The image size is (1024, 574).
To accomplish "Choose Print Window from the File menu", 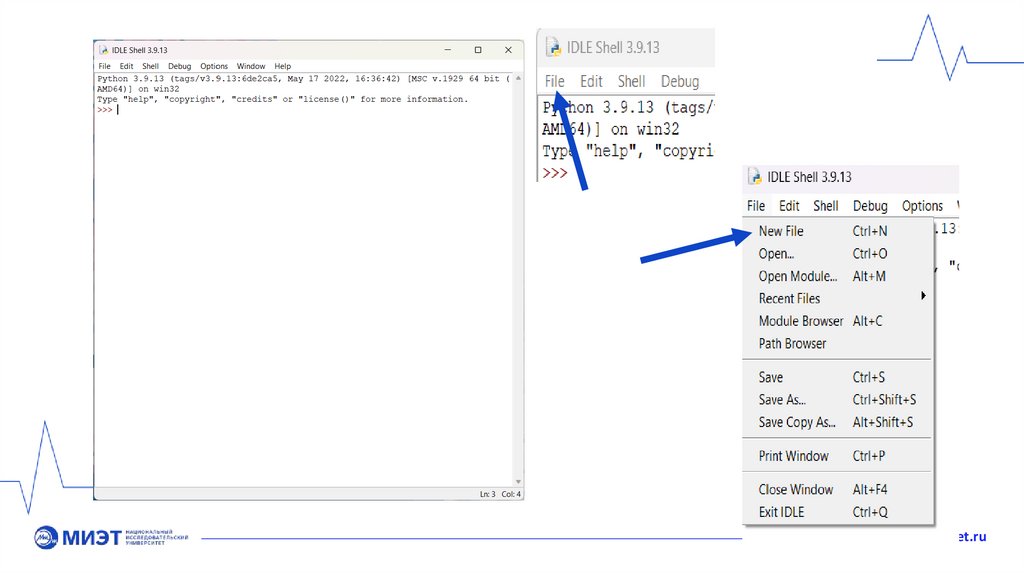I will point(838,456).
